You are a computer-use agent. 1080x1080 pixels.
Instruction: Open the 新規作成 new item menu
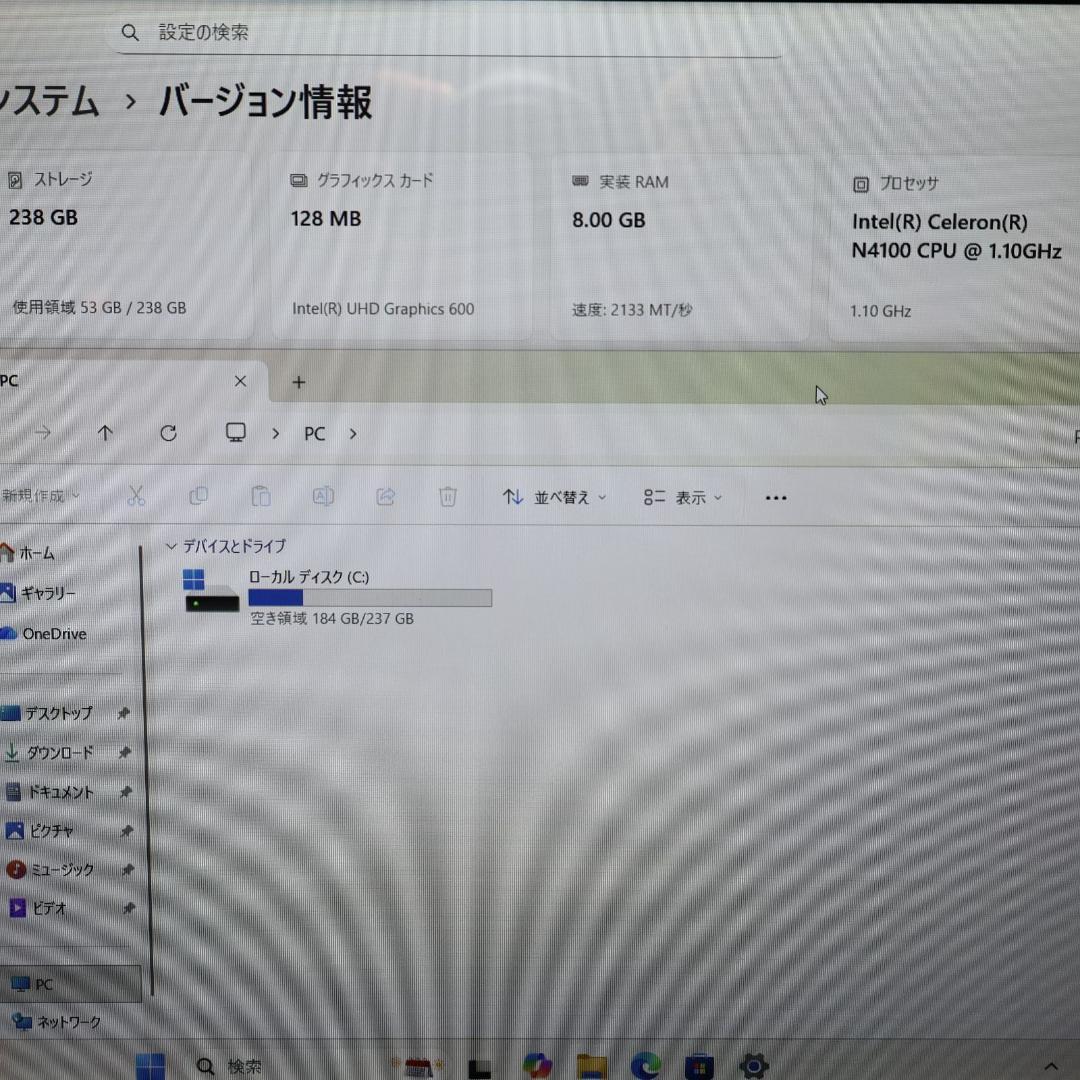[40, 495]
